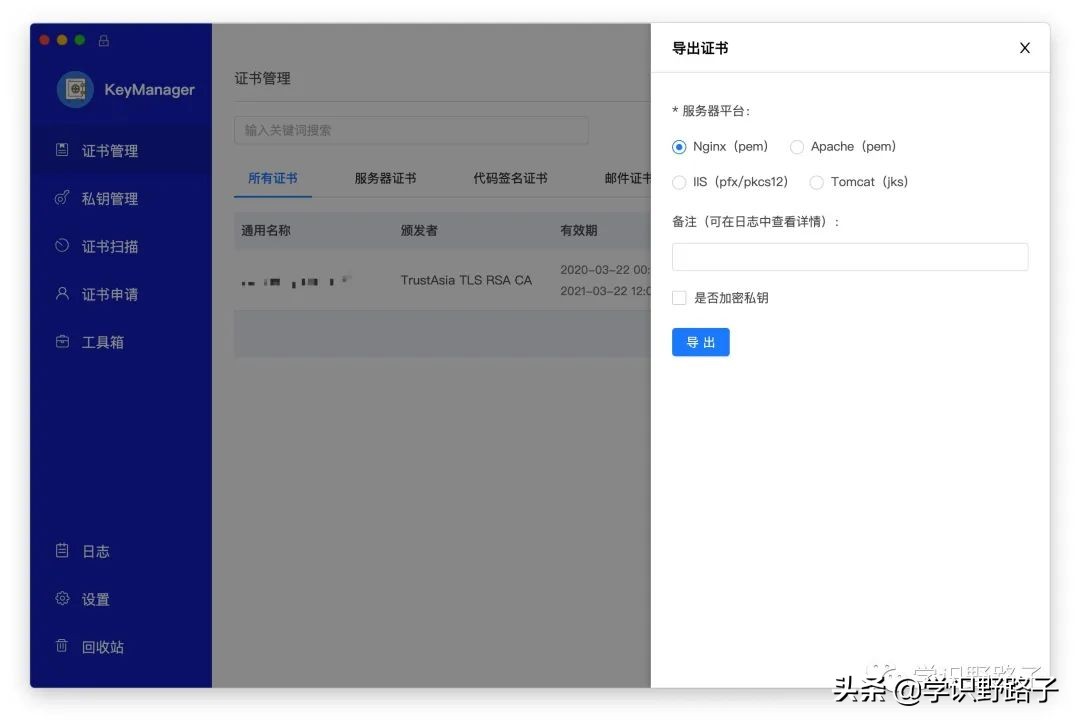Image resolution: width=1080 pixels, height=725 pixels.
Task: Select the Nginx (pem) platform option
Action: tap(679, 146)
